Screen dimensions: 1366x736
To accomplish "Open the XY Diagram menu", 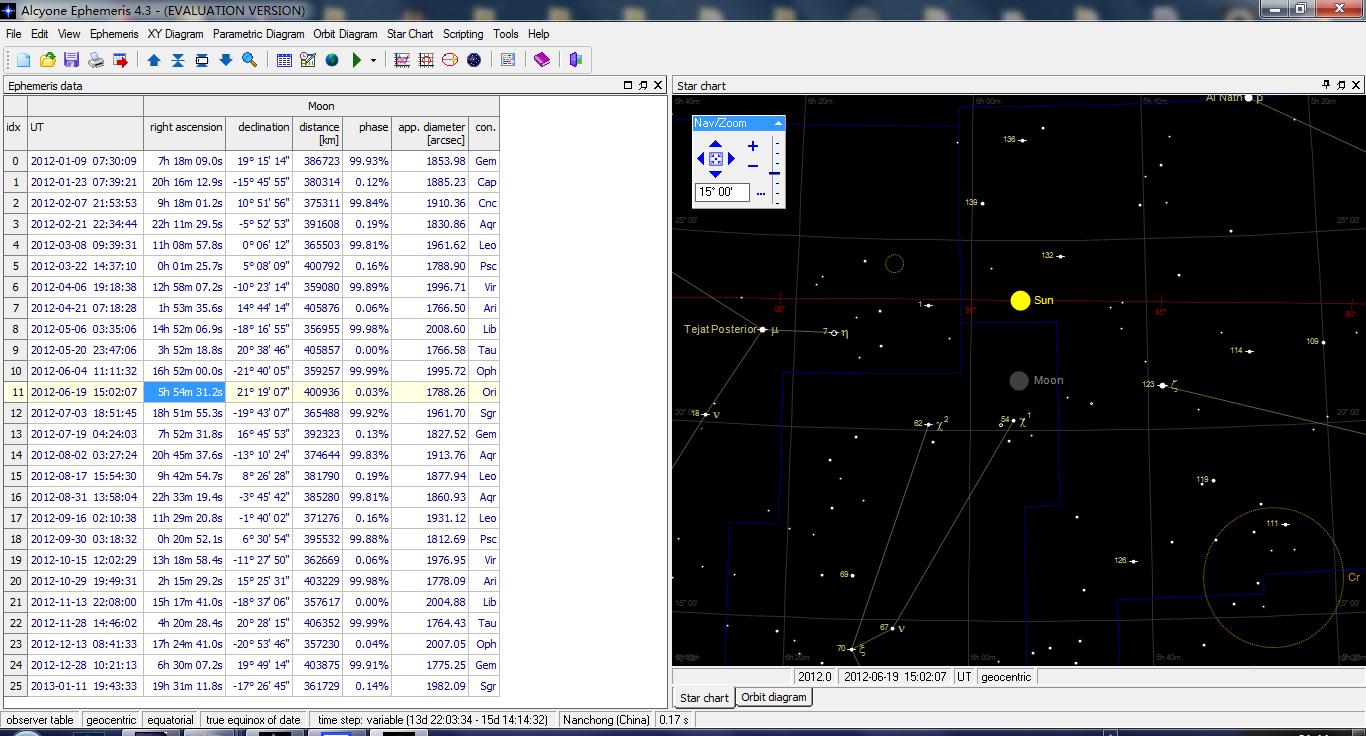I will (175, 34).
